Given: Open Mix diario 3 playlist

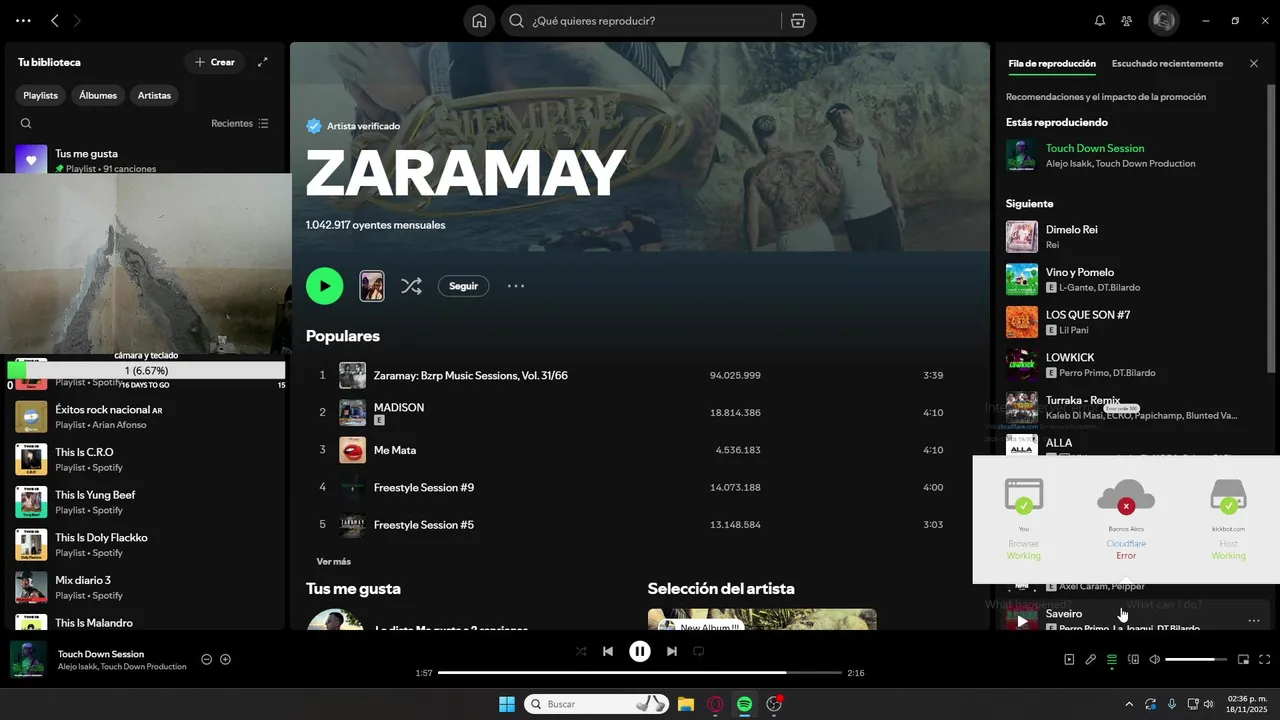Looking at the screenshot, I should click(145, 587).
